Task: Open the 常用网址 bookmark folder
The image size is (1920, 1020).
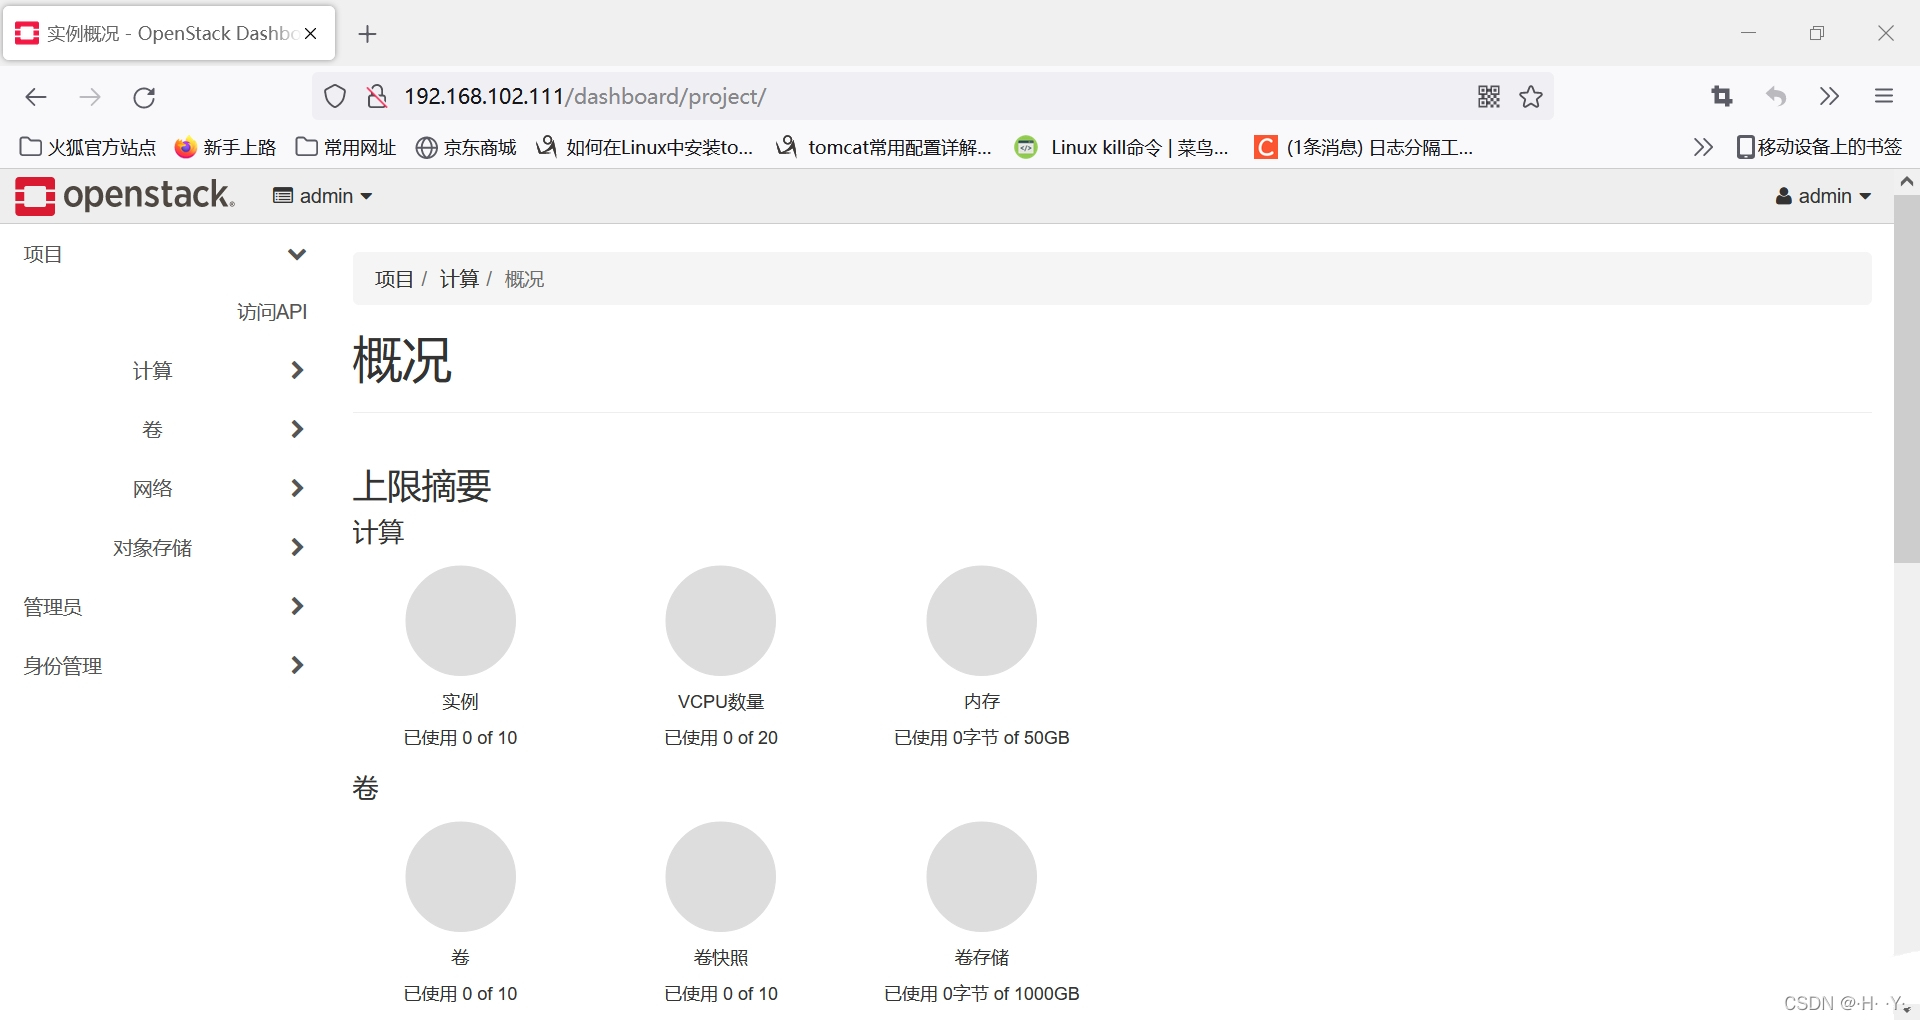Action: click(346, 147)
